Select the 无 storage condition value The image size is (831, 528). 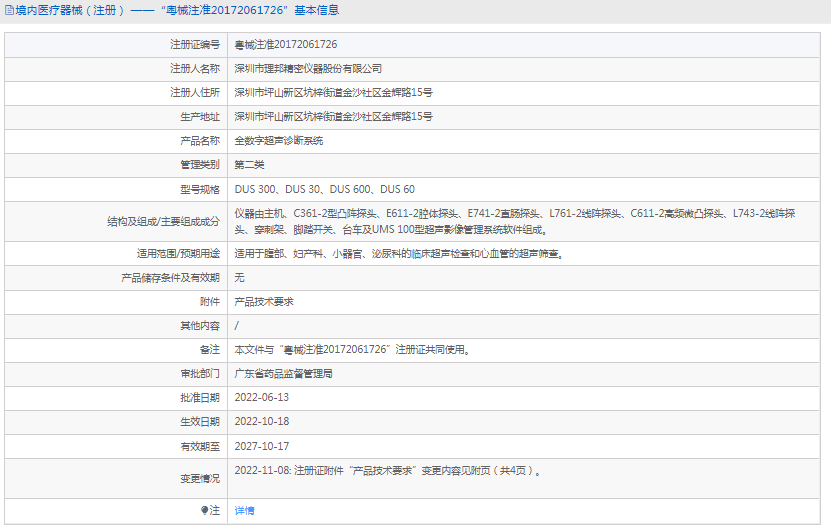coord(239,278)
